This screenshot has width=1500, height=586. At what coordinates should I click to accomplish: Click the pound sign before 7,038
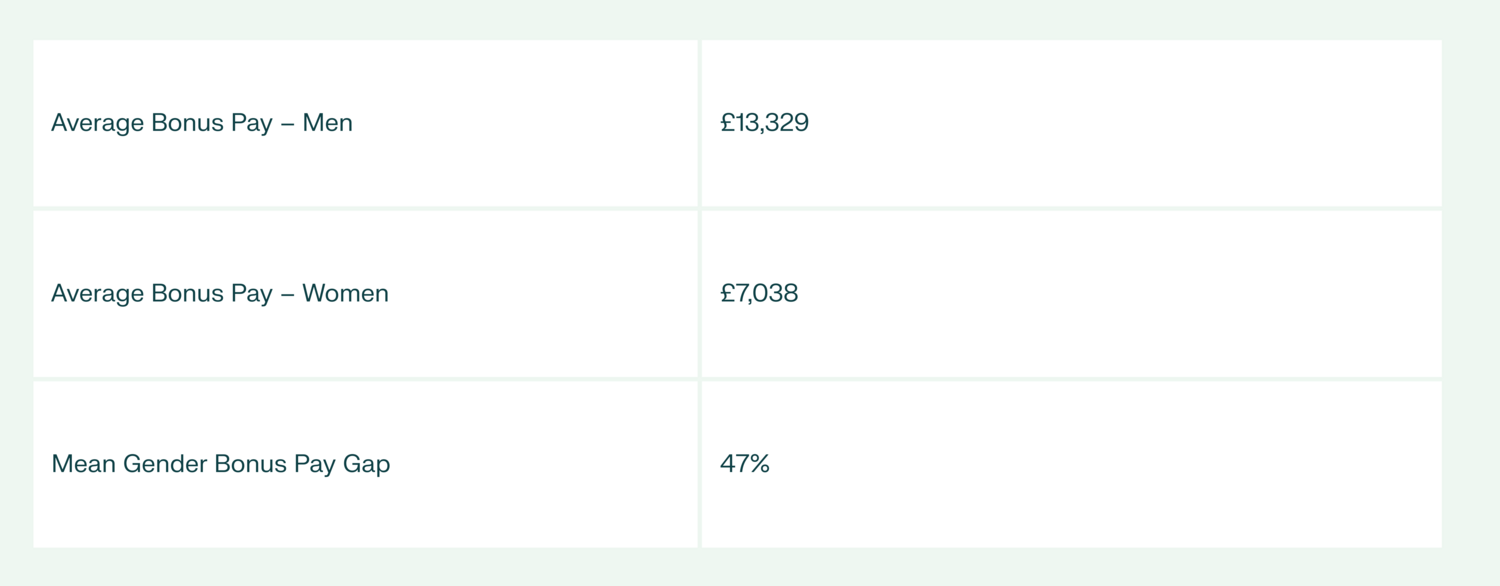pyautogui.click(x=727, y=293)
